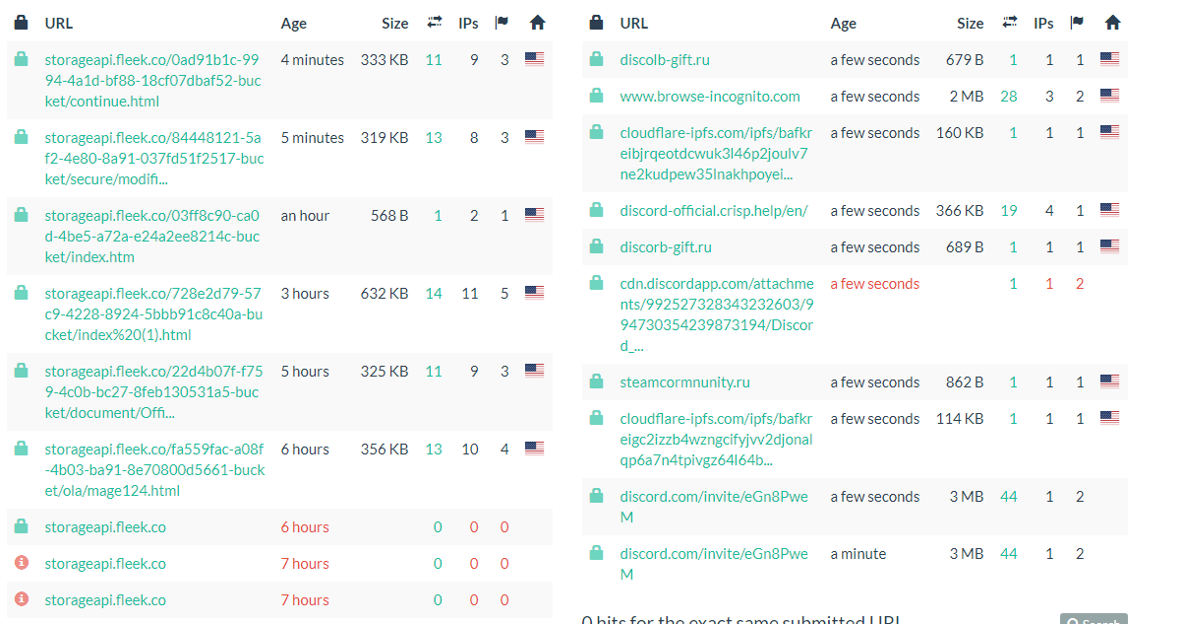
Task: Click US flag in the discorb-gift.ru row
Action: pos(1109,246)
